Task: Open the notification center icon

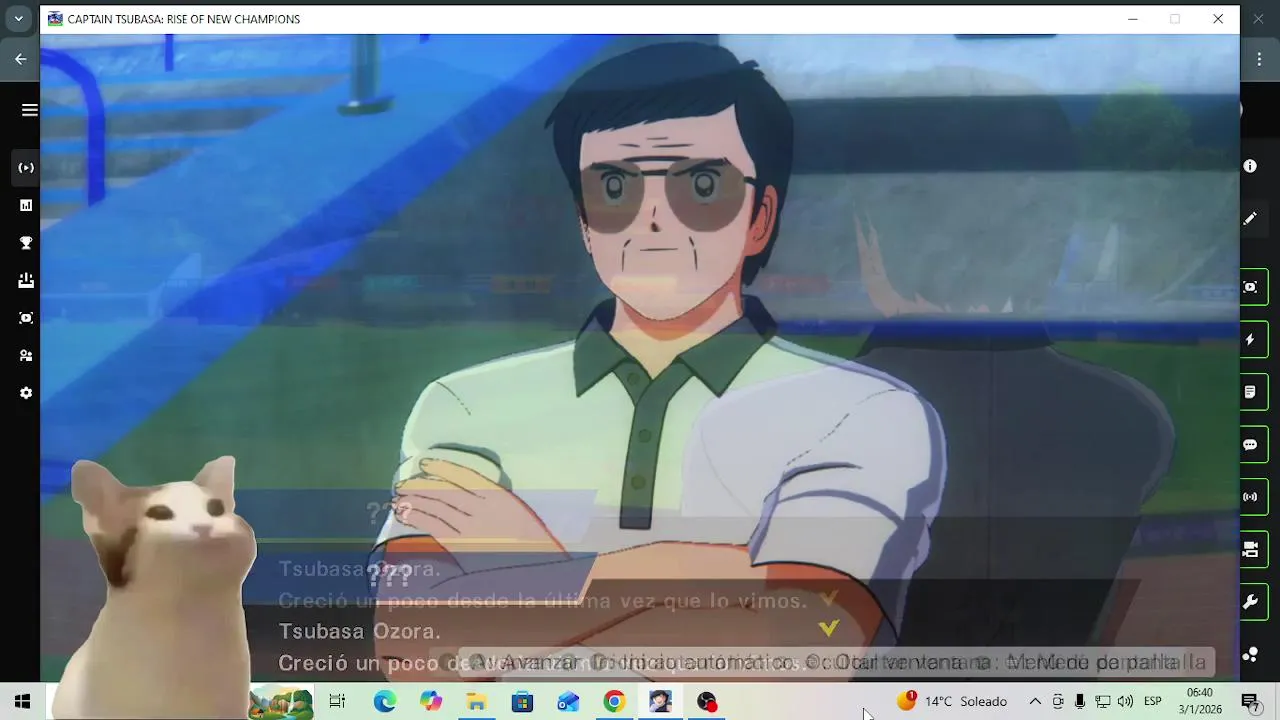Action: (x=1250, y=702)
